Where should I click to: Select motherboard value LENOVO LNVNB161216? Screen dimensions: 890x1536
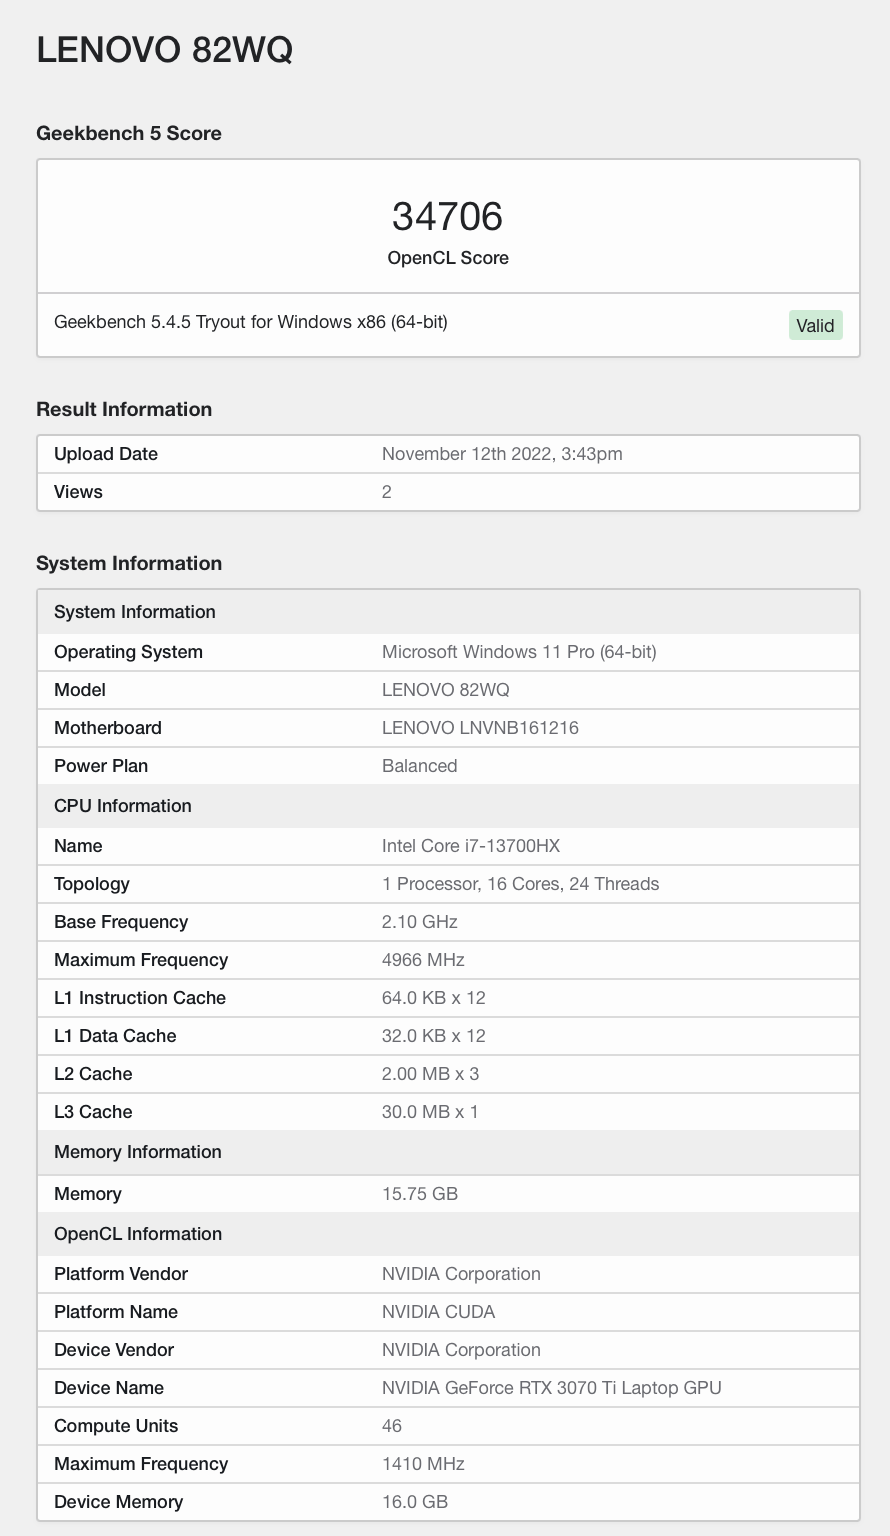(x=480, y=728)
